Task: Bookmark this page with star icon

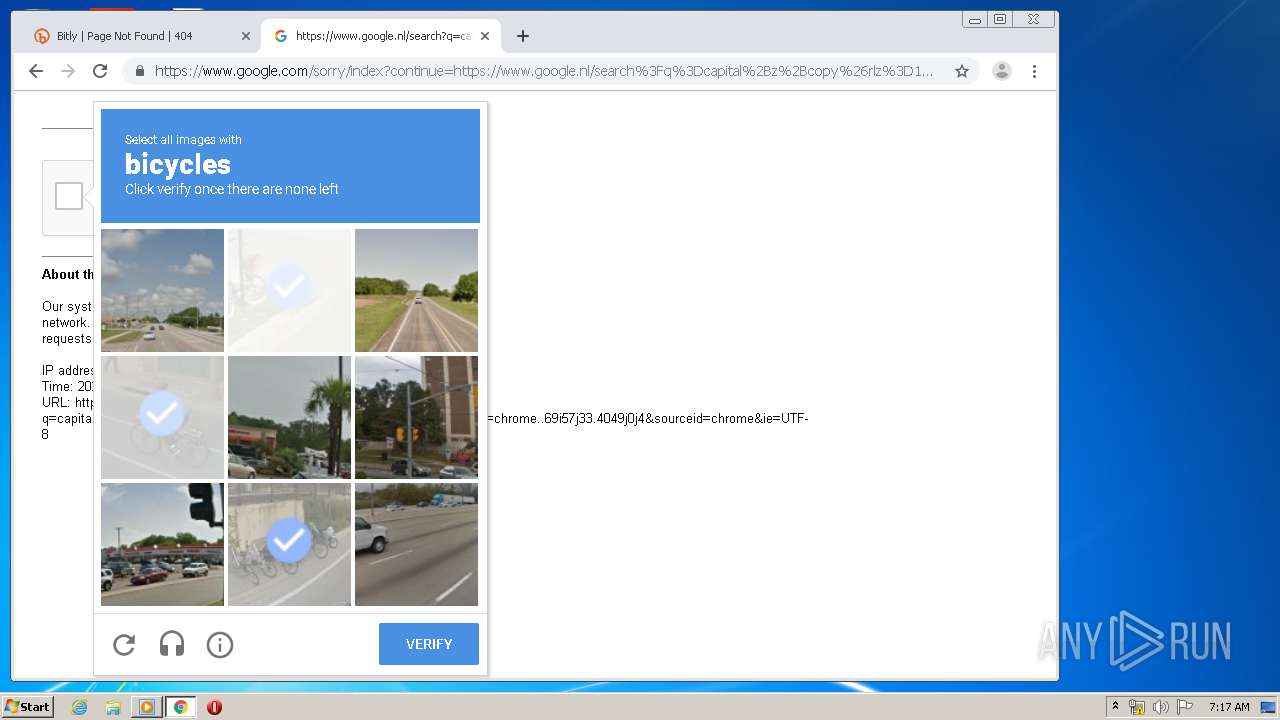Action: (x=962, y=71)
